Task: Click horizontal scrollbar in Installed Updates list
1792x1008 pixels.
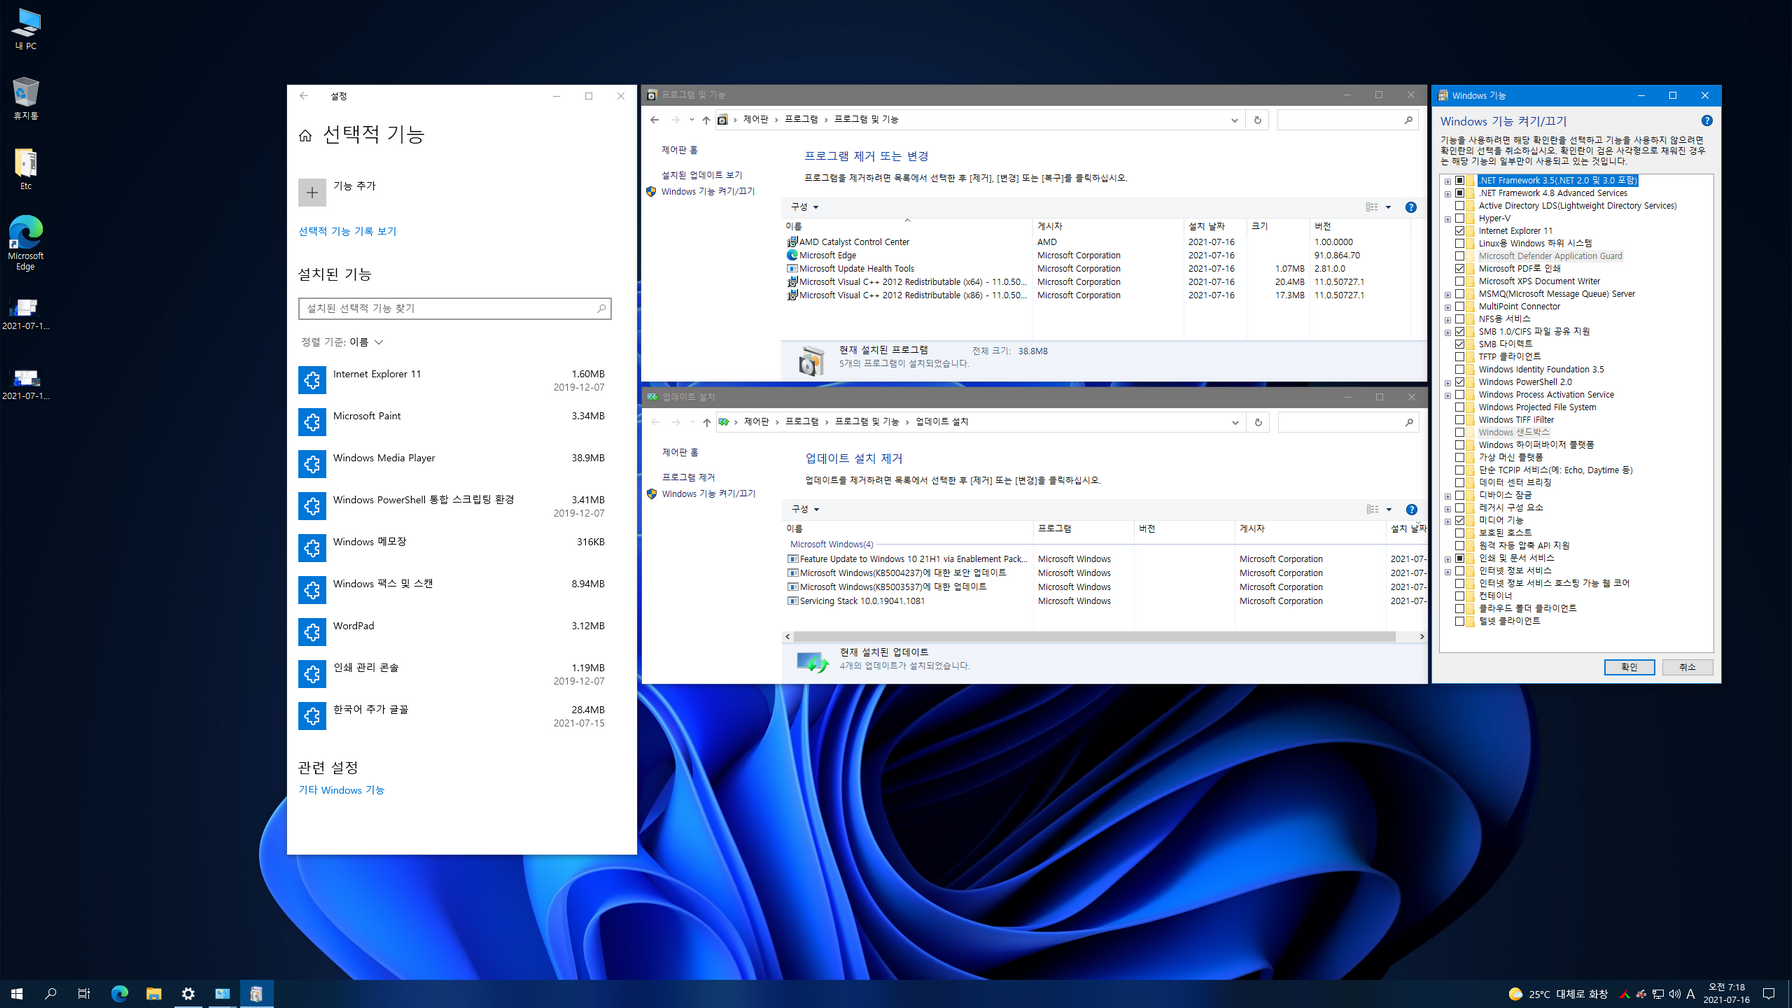Action: click(x=1094, y=637)
